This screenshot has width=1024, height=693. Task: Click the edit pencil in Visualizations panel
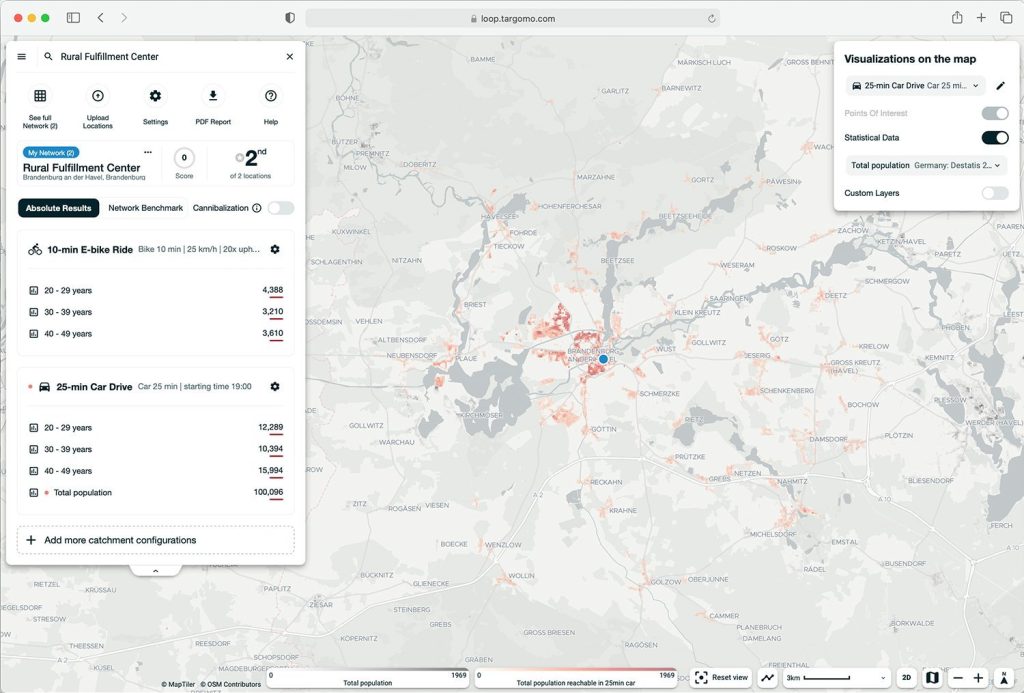1000,86
